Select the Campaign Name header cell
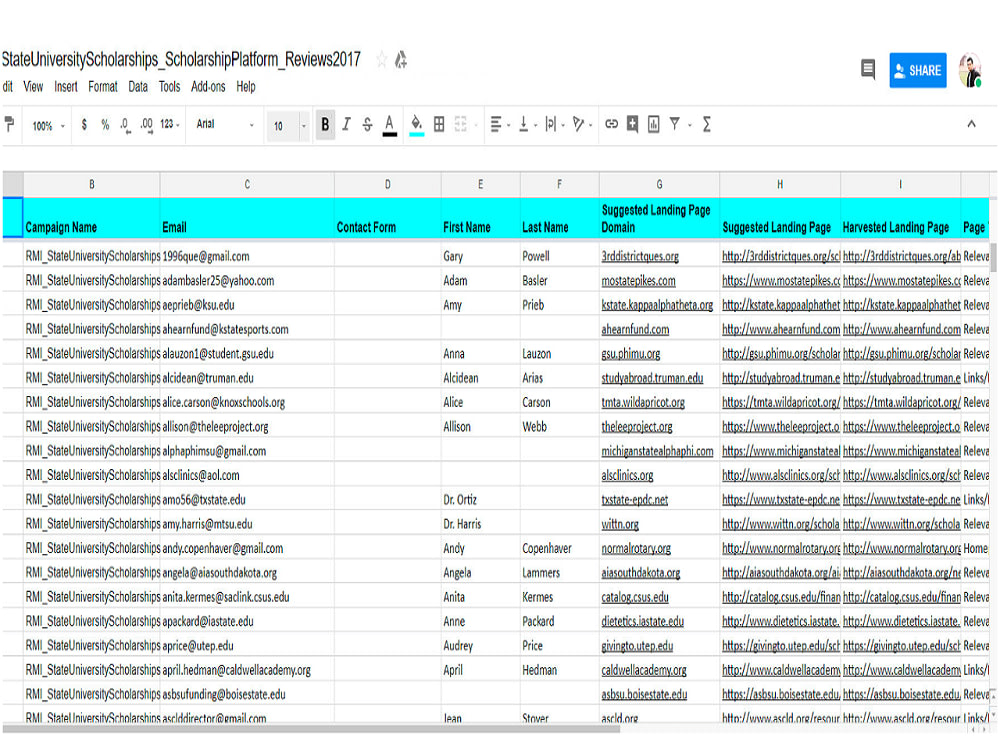This screenshot has width=1000, height=750. 92,218
